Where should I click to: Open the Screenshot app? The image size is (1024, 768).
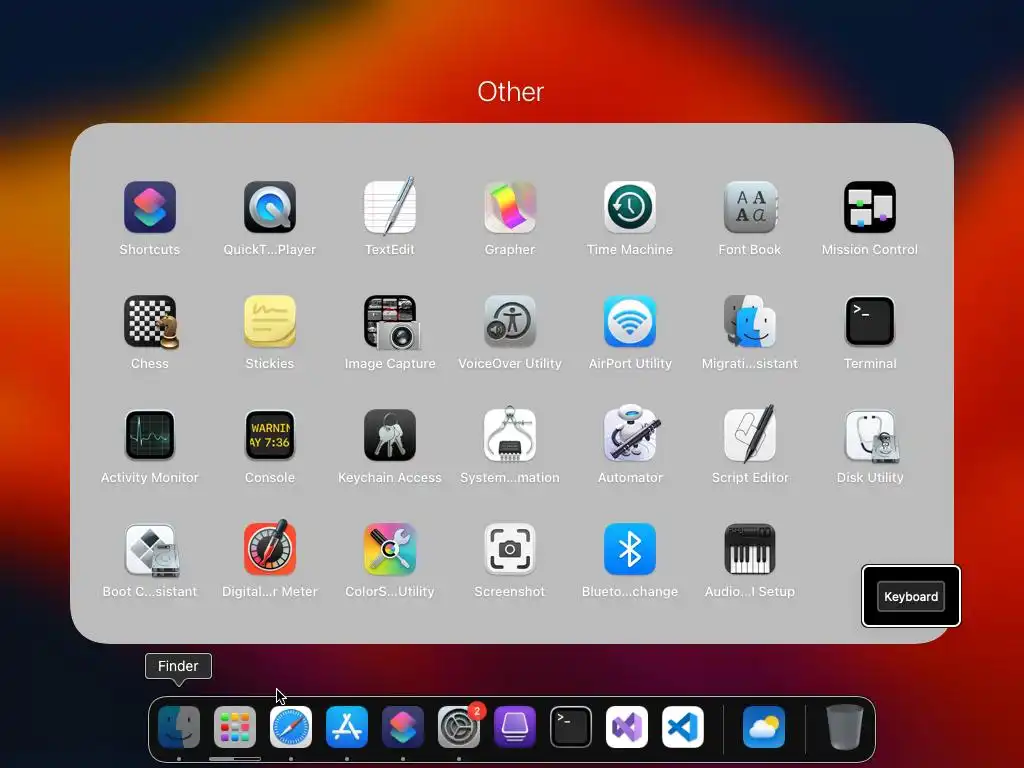(510, 549)
